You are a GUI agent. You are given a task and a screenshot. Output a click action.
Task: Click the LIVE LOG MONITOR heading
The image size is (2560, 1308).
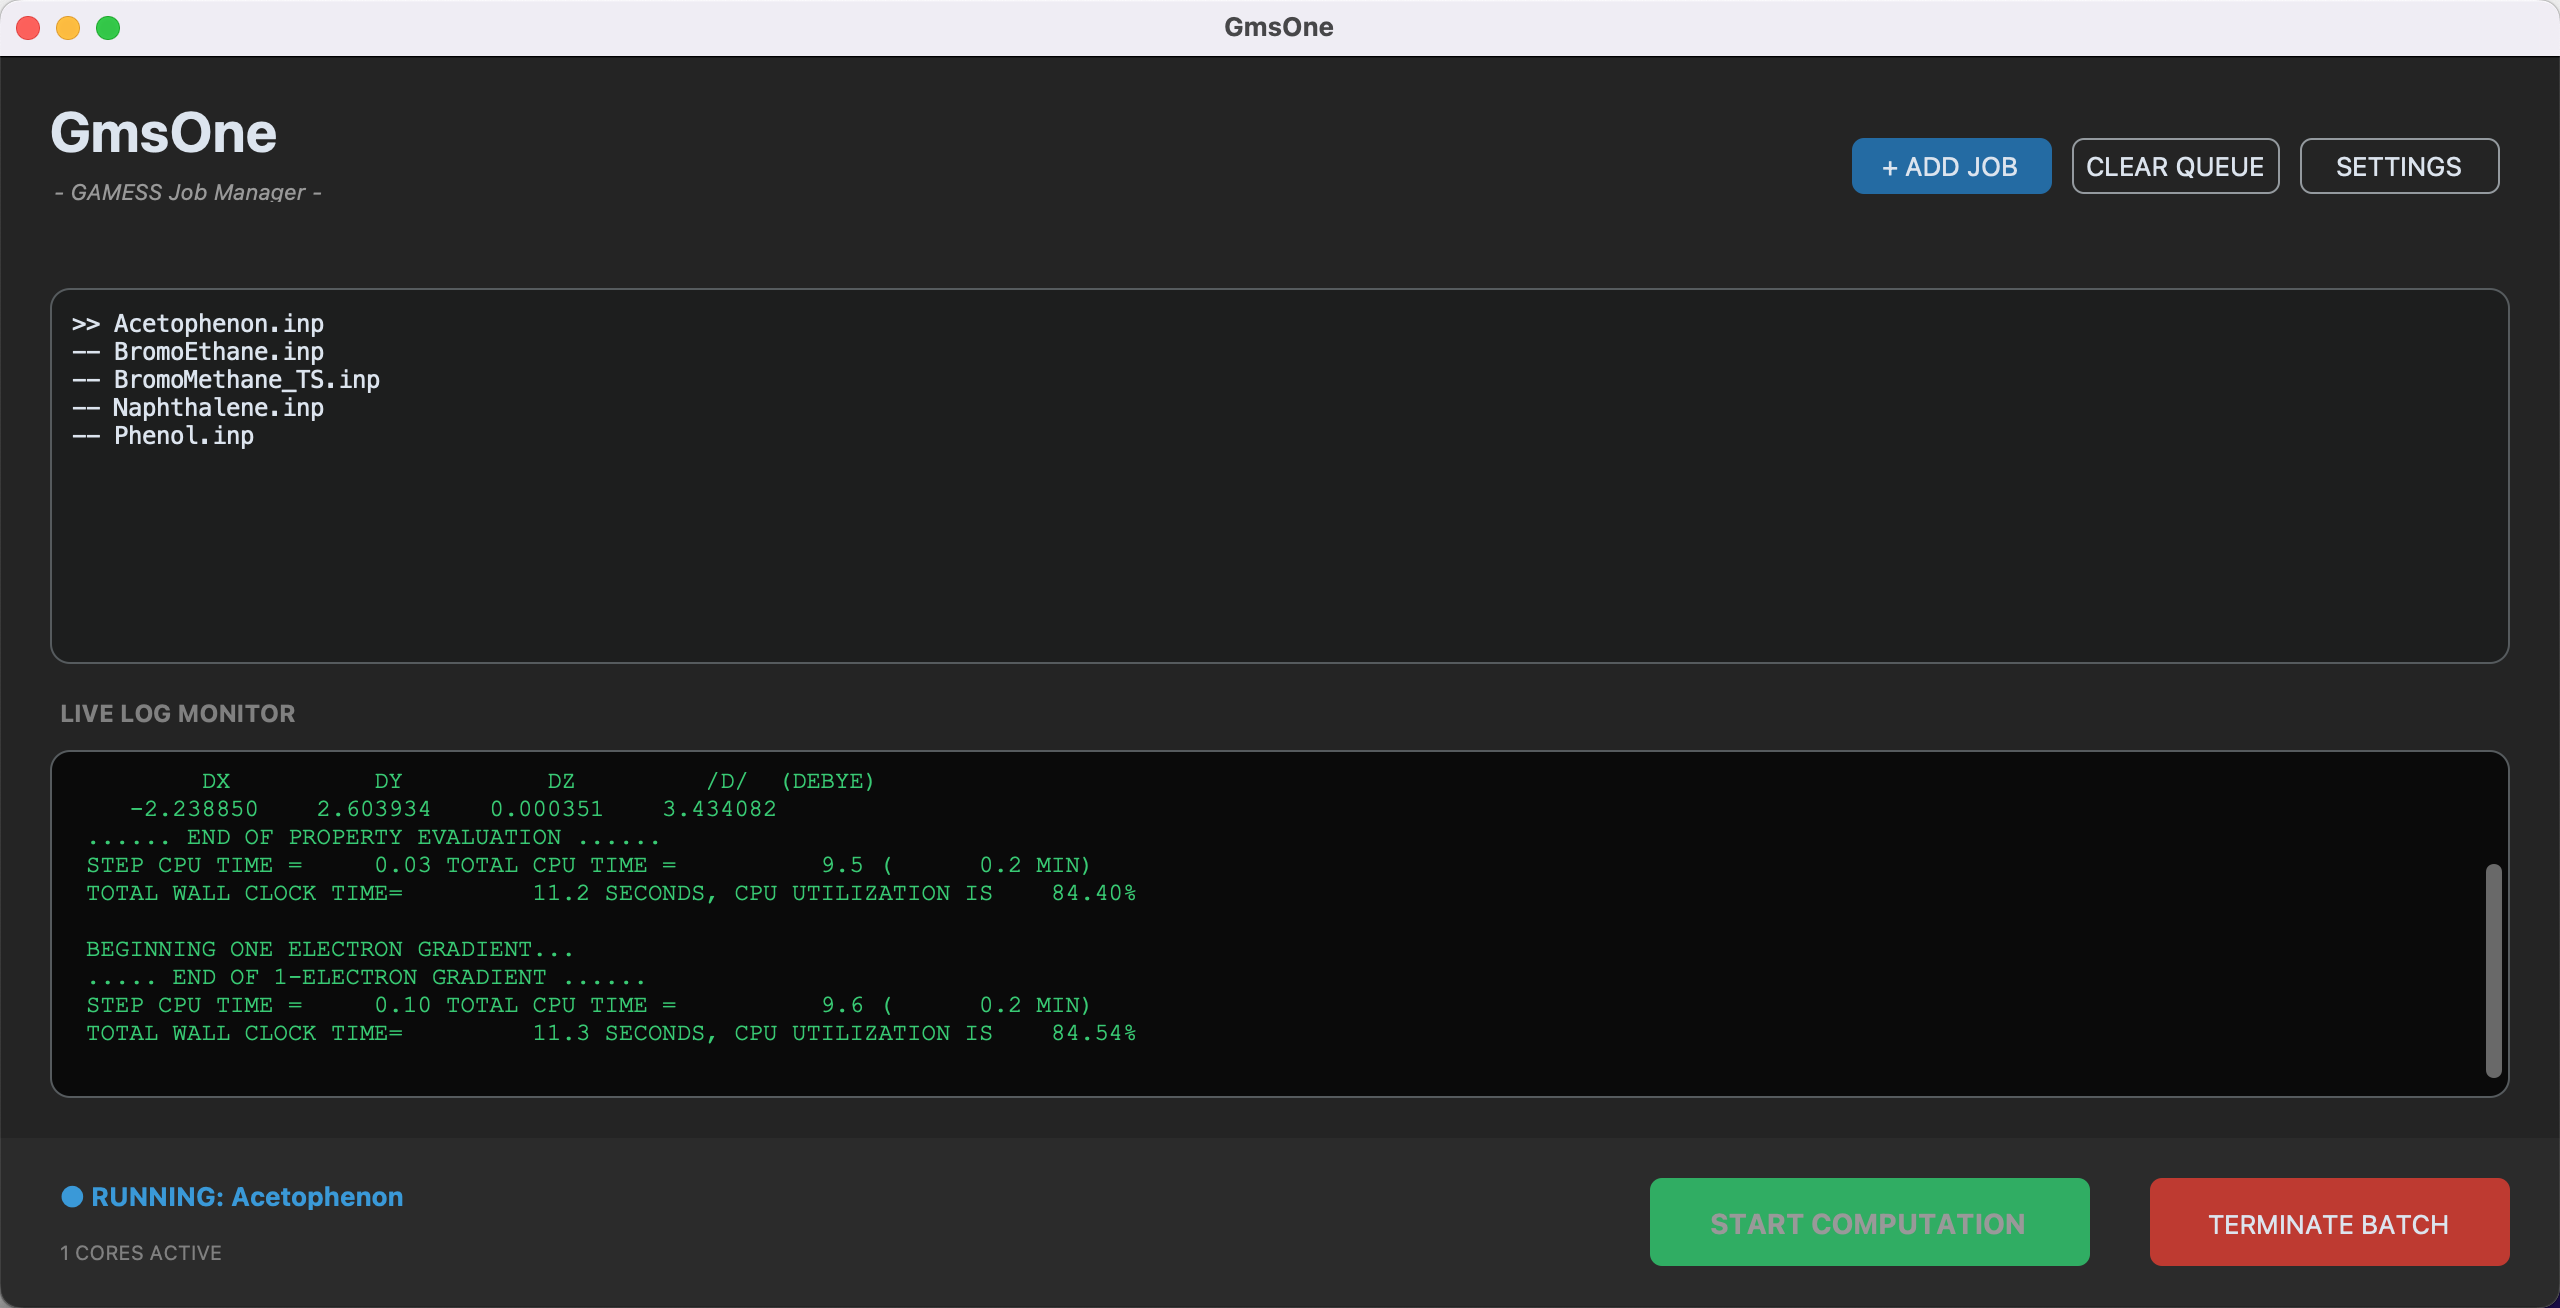coord(178,714)
